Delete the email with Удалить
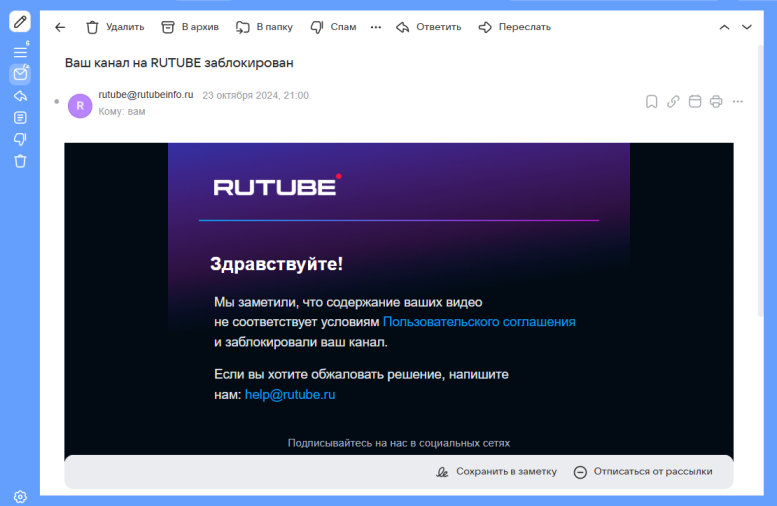777x506 pixels. coord(115,27)
